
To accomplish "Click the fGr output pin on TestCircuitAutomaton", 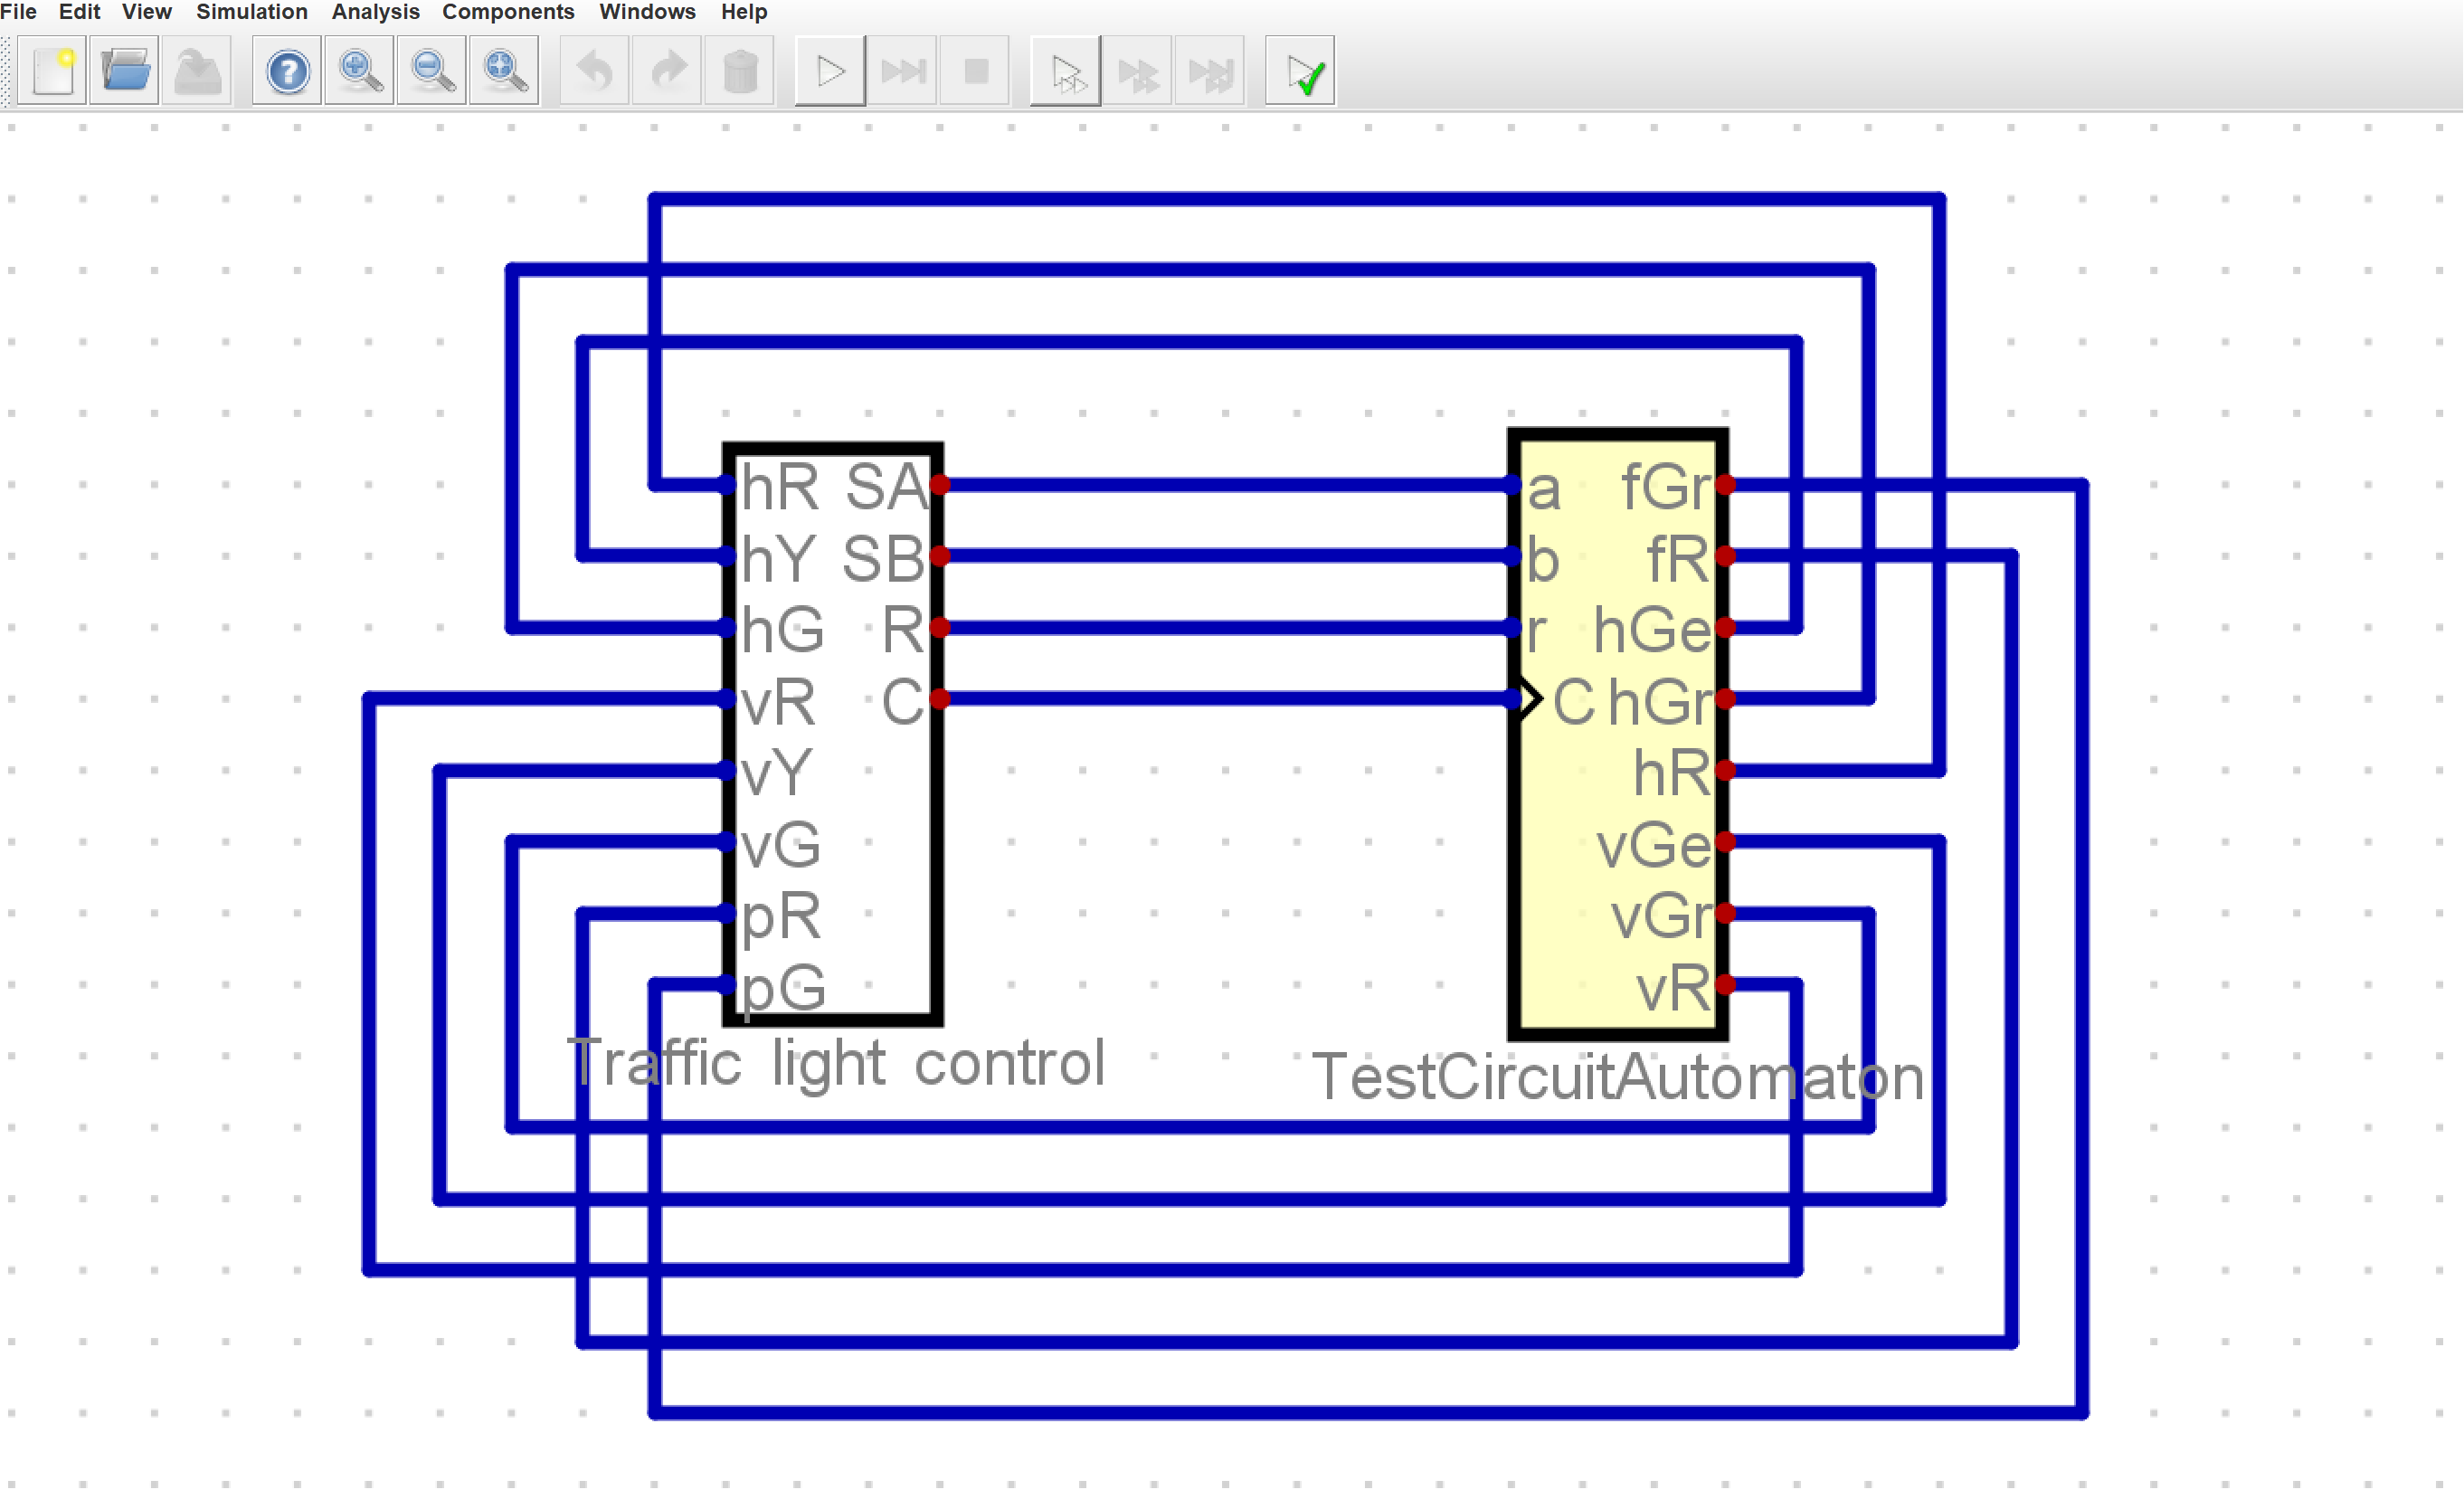I will pos(1725,486).
